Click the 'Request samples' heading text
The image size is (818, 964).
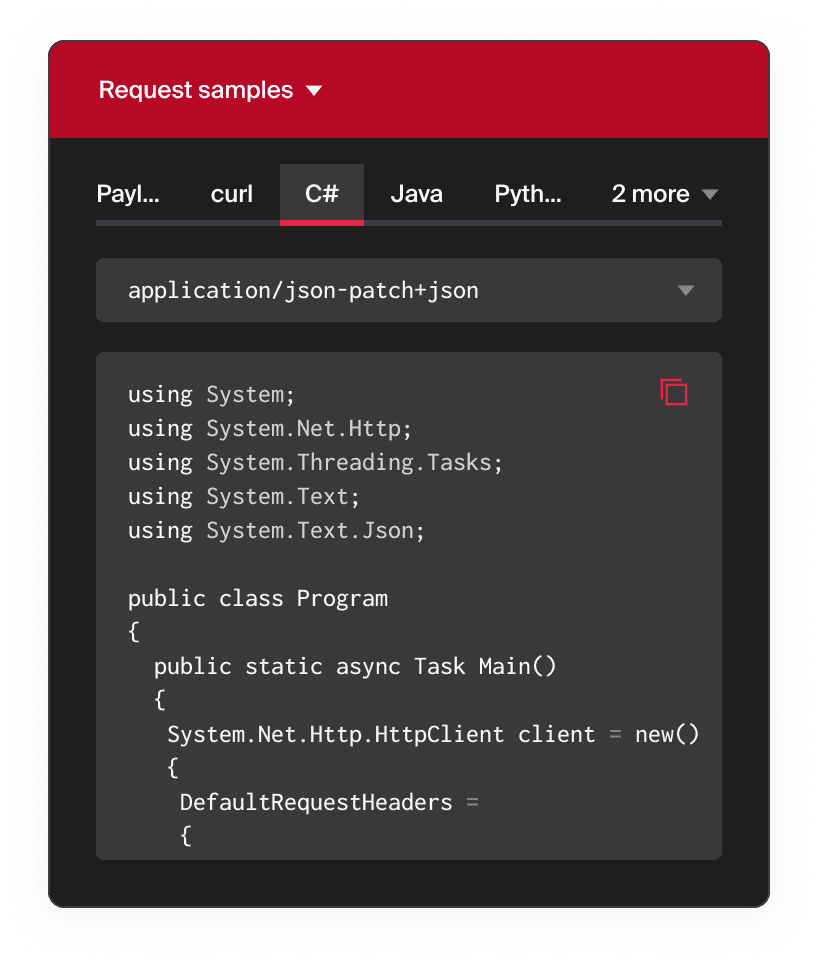[x=196, y=90]
